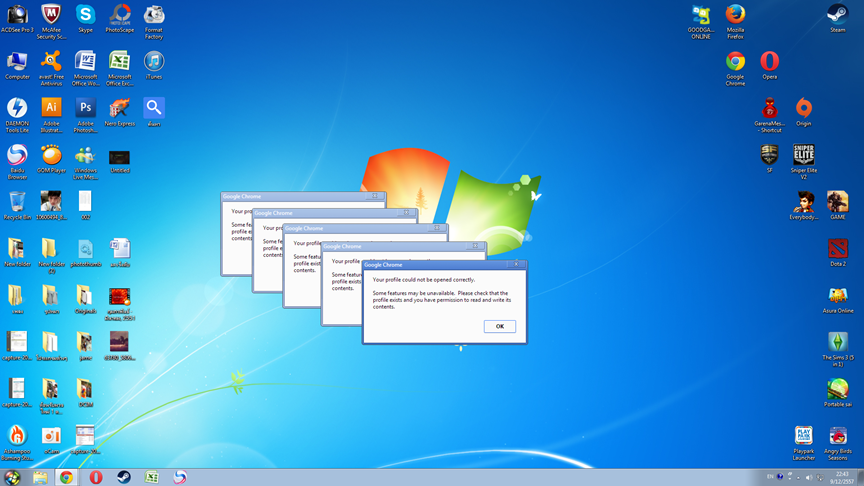This screenshot has height=486, width=864.
Task: Open Angry Birds Seasons icon
Action: coord(838,443)
